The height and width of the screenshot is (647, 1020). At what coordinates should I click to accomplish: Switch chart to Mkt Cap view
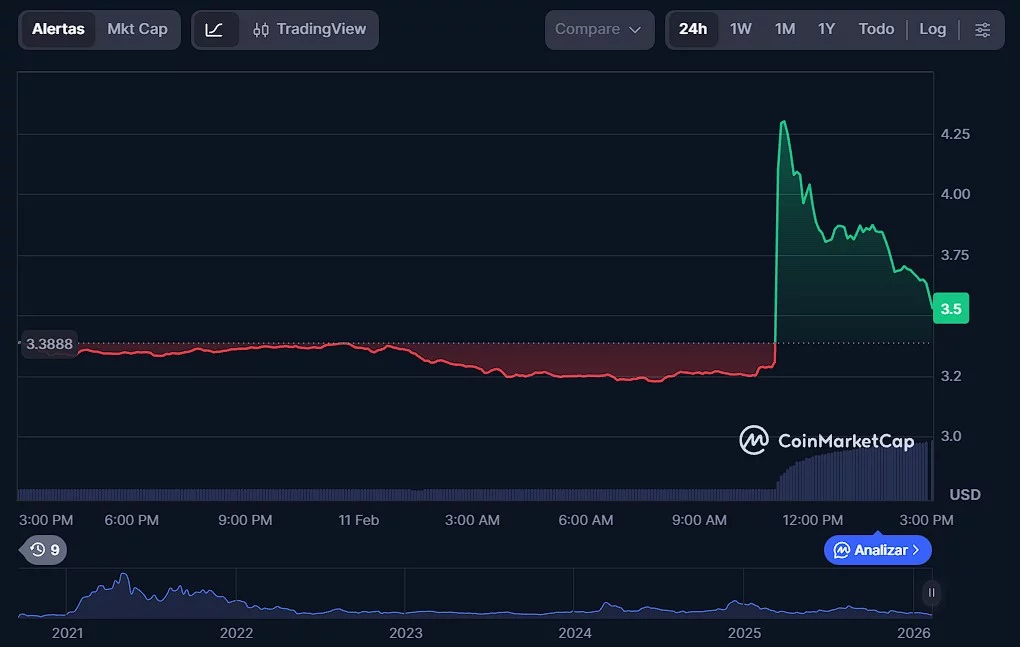click(137, 29)
